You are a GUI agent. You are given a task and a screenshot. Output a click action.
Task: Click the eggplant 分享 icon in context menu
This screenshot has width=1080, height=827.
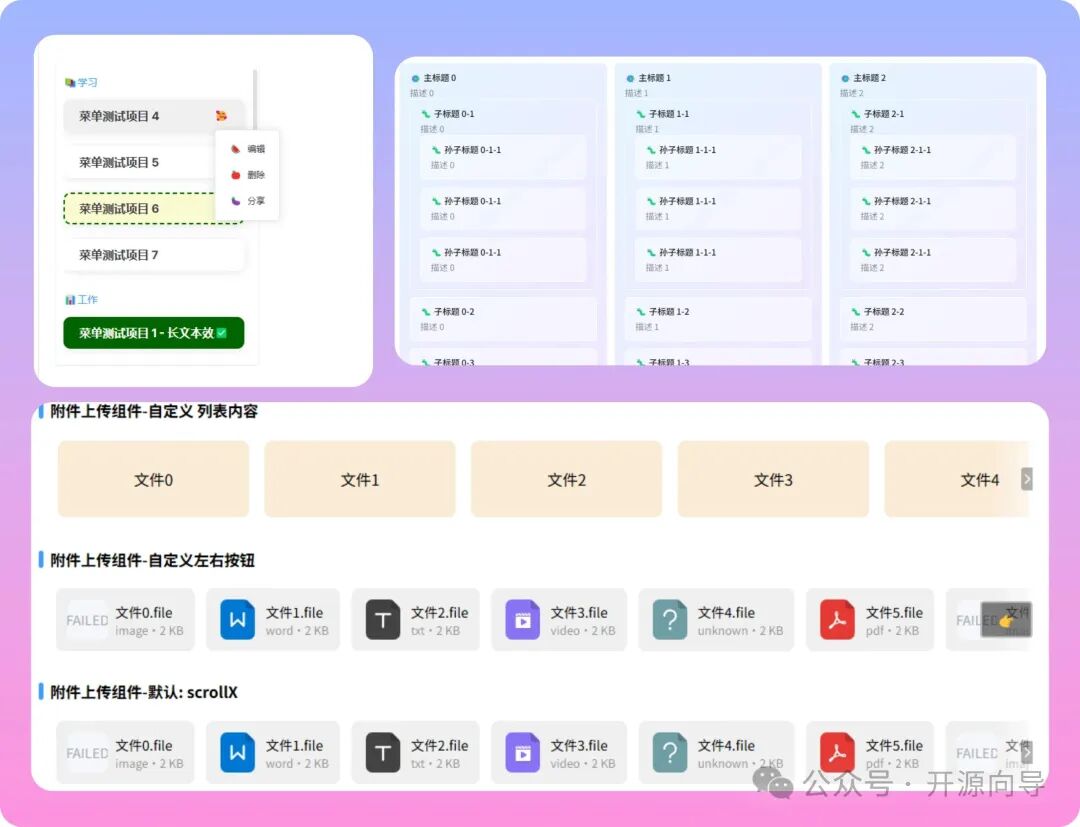234,200
